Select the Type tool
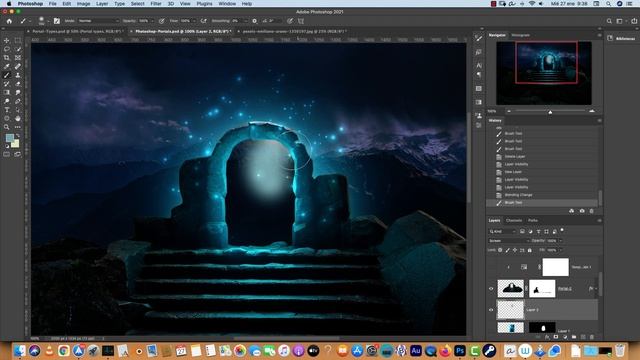The height and width of the screenshot is (360, 640). pyautogui.click(x=7, y=110)
